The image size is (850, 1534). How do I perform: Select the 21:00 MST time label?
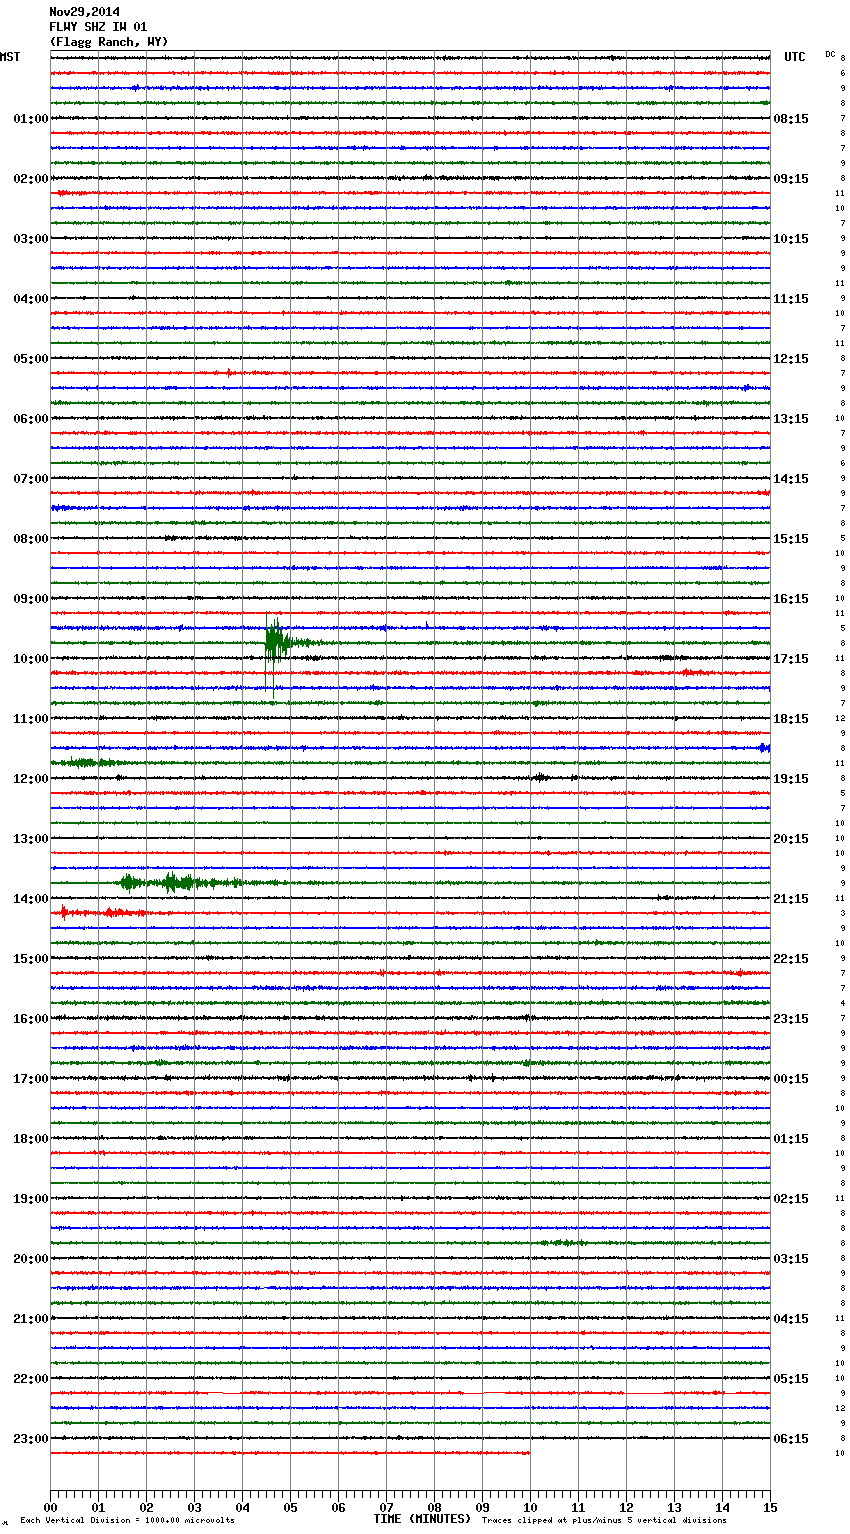coord(31,1319)
